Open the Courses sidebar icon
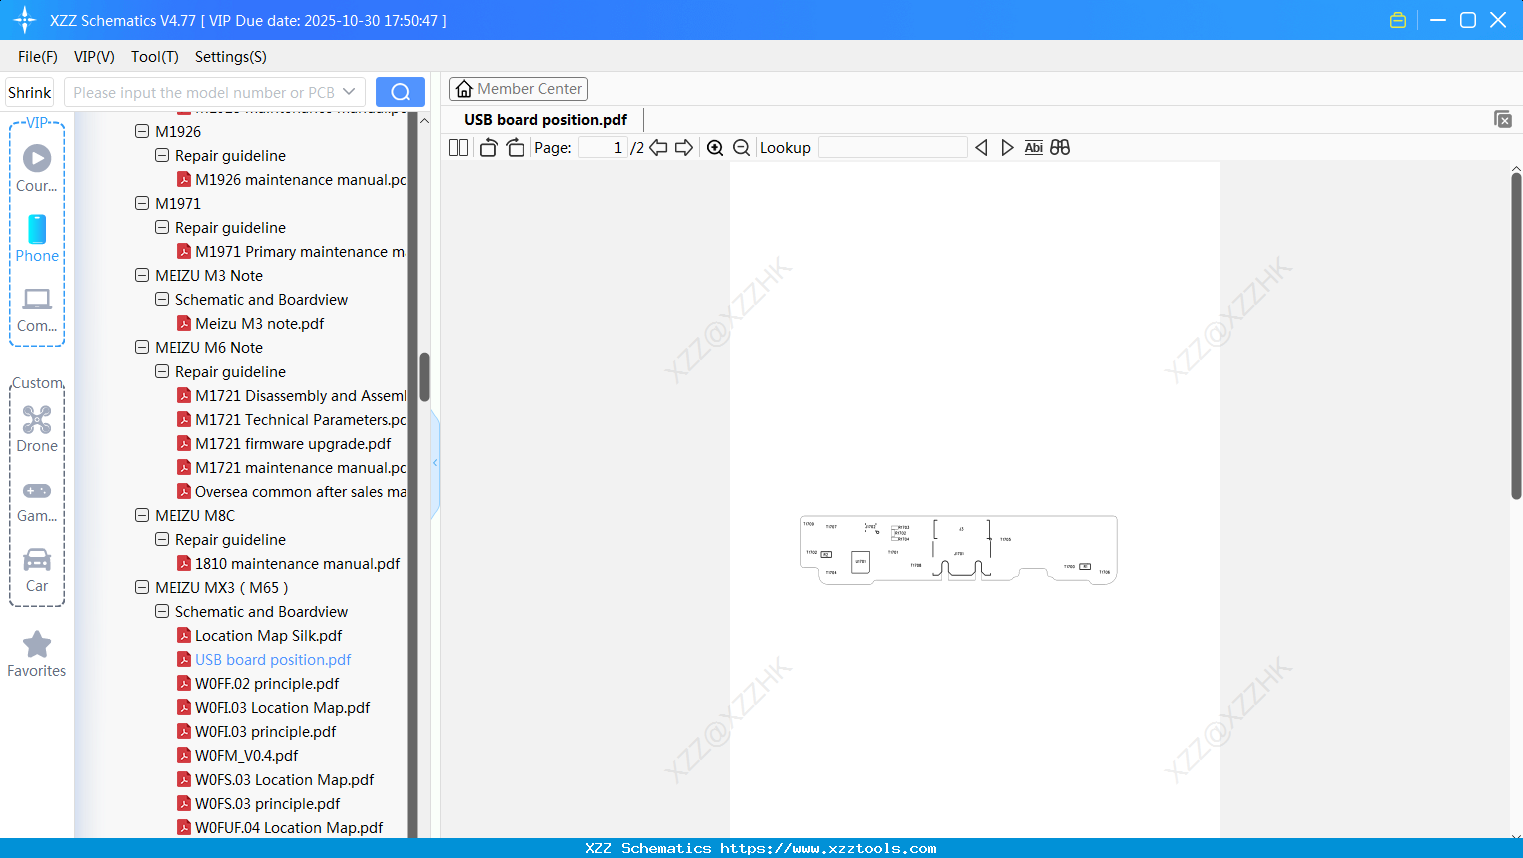The image size is (1523, 858). pyautogui.click(x=37, y=168)
